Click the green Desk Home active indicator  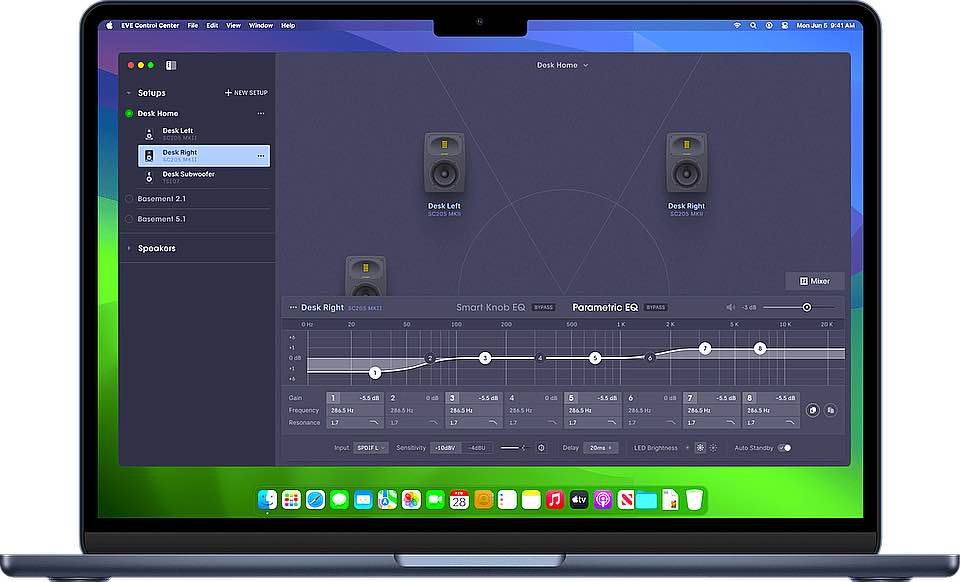point(129,113)
